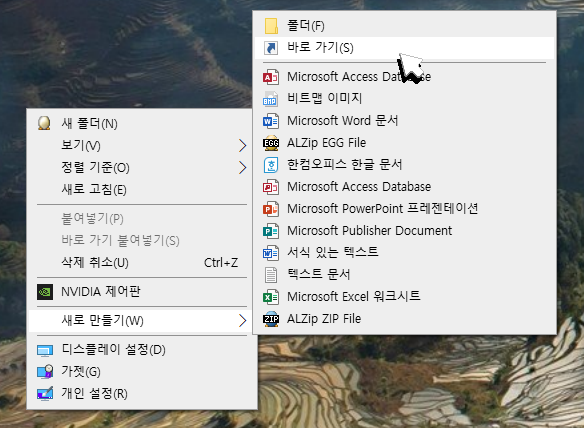The width and height of the screenshot is (584, 428).
Task: Click the plain text icon beside 텍스트 문서
Action: [x=271, y=275]
